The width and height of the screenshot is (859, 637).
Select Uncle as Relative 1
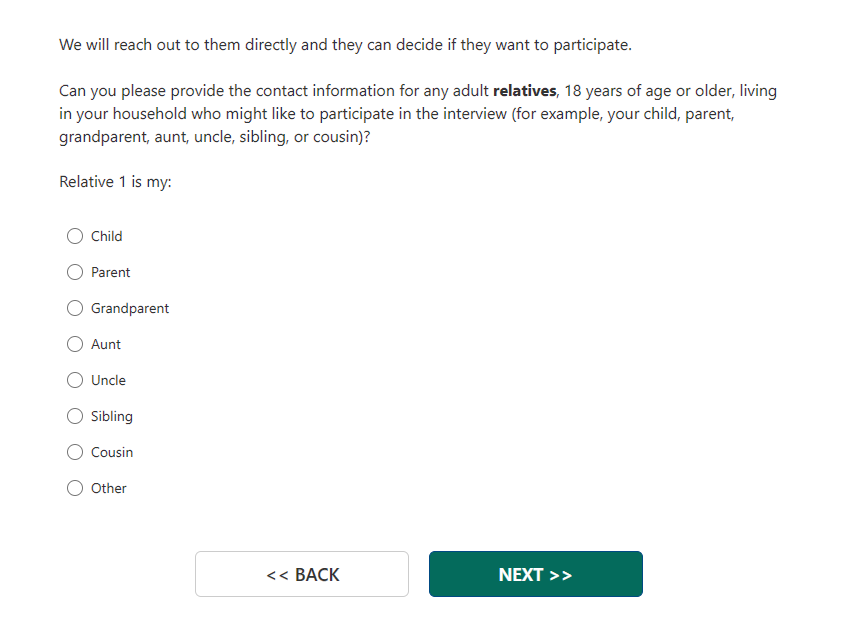75,380
